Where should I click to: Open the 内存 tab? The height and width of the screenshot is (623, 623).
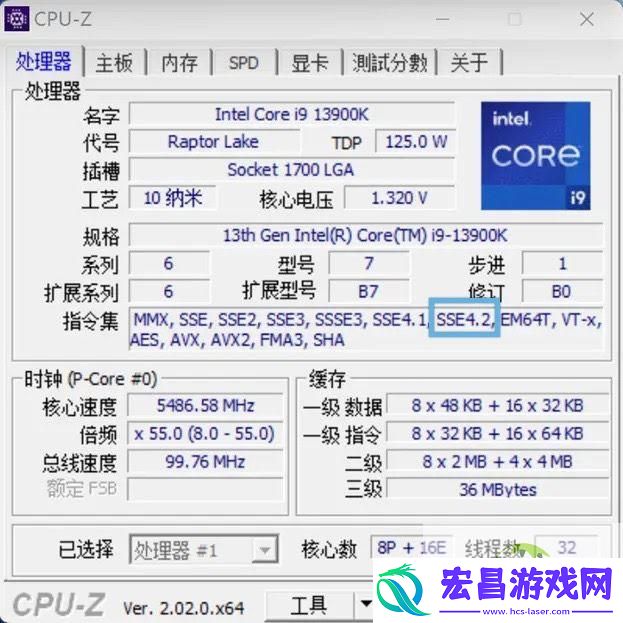click(180, 62)
